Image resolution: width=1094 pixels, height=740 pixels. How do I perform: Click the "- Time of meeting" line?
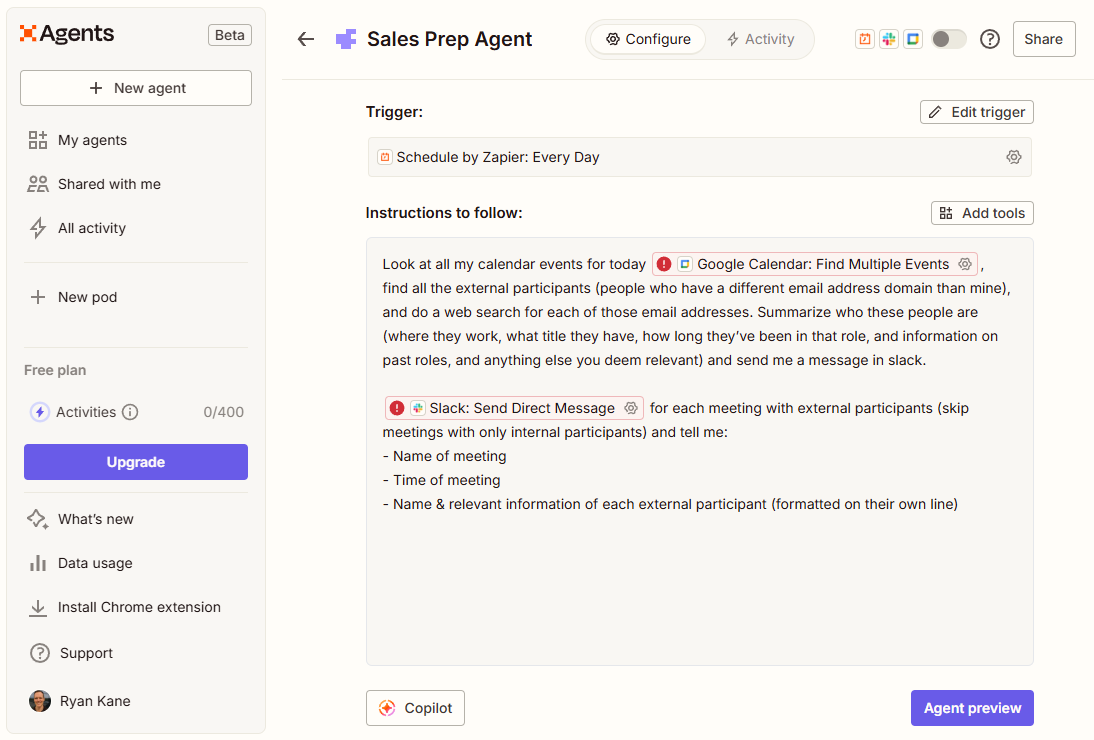(442, 480)
